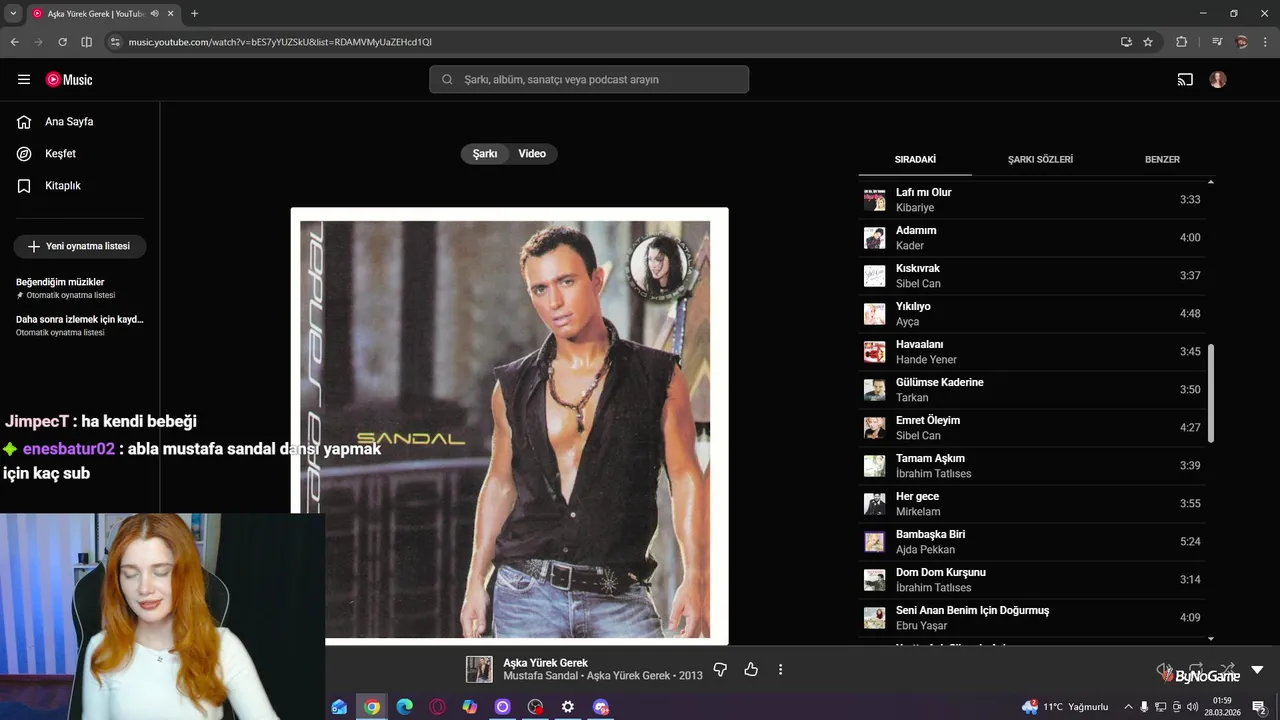Go back in the browser
1280x720 pixels.
tap(14, 42)
